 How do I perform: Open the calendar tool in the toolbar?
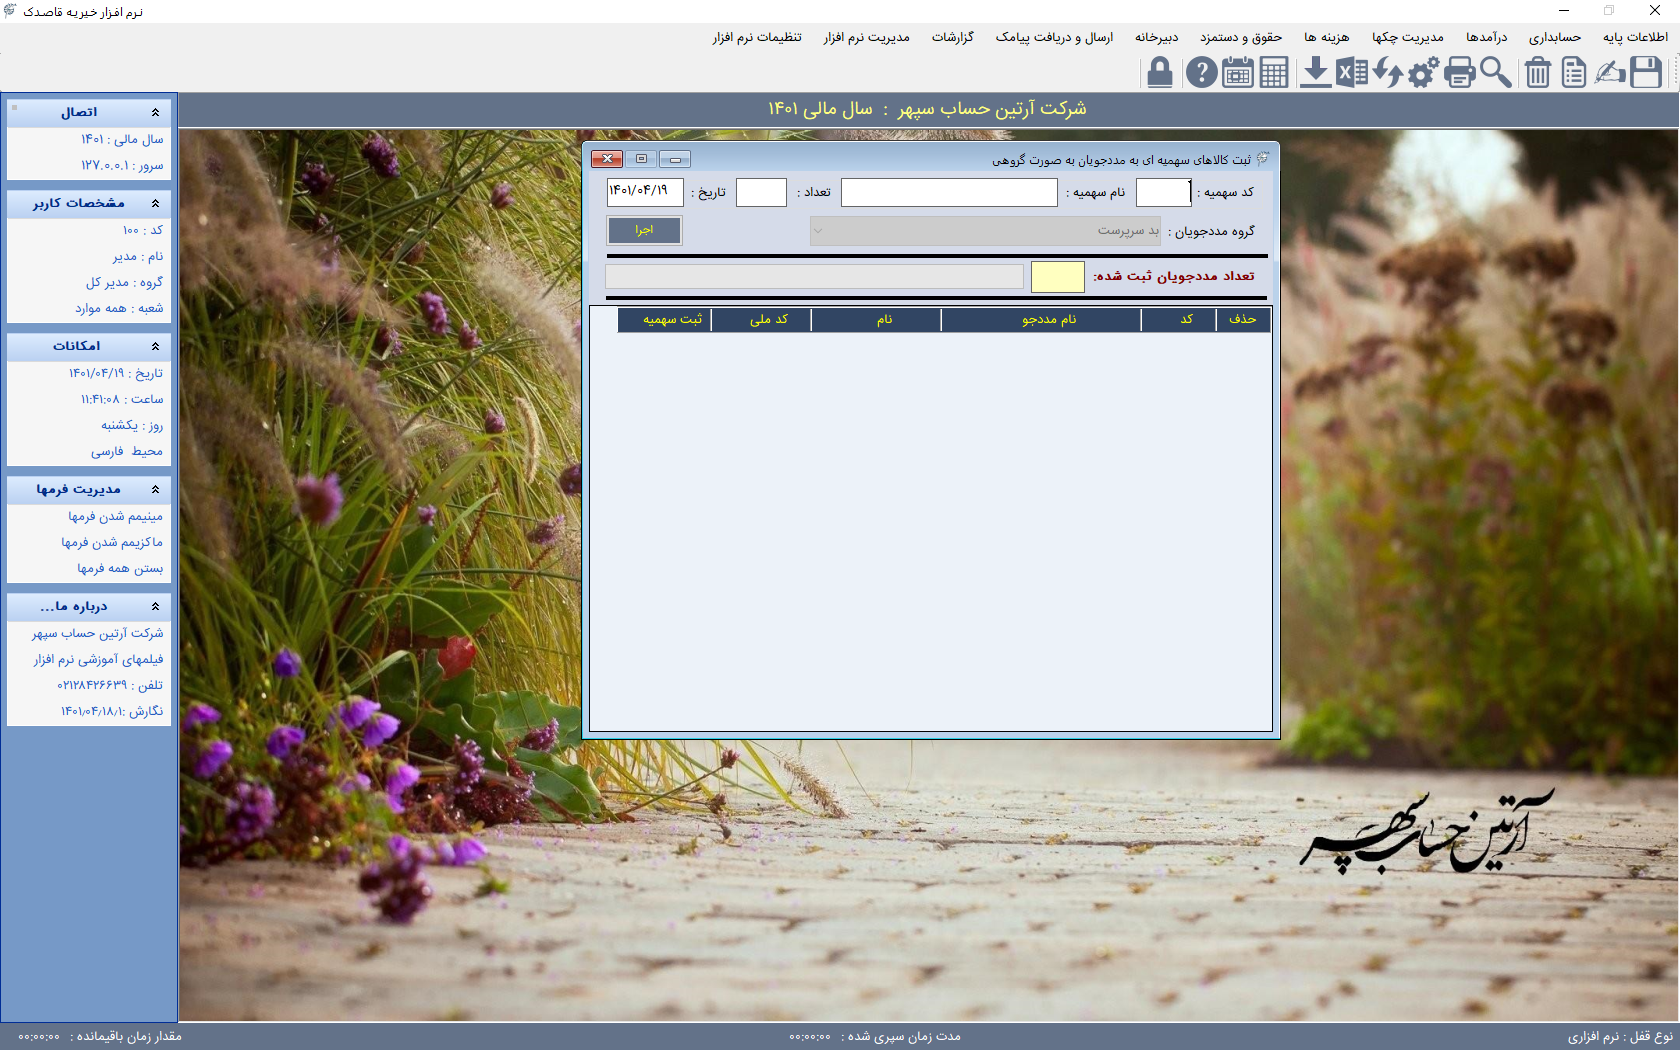coord(1237,72)
